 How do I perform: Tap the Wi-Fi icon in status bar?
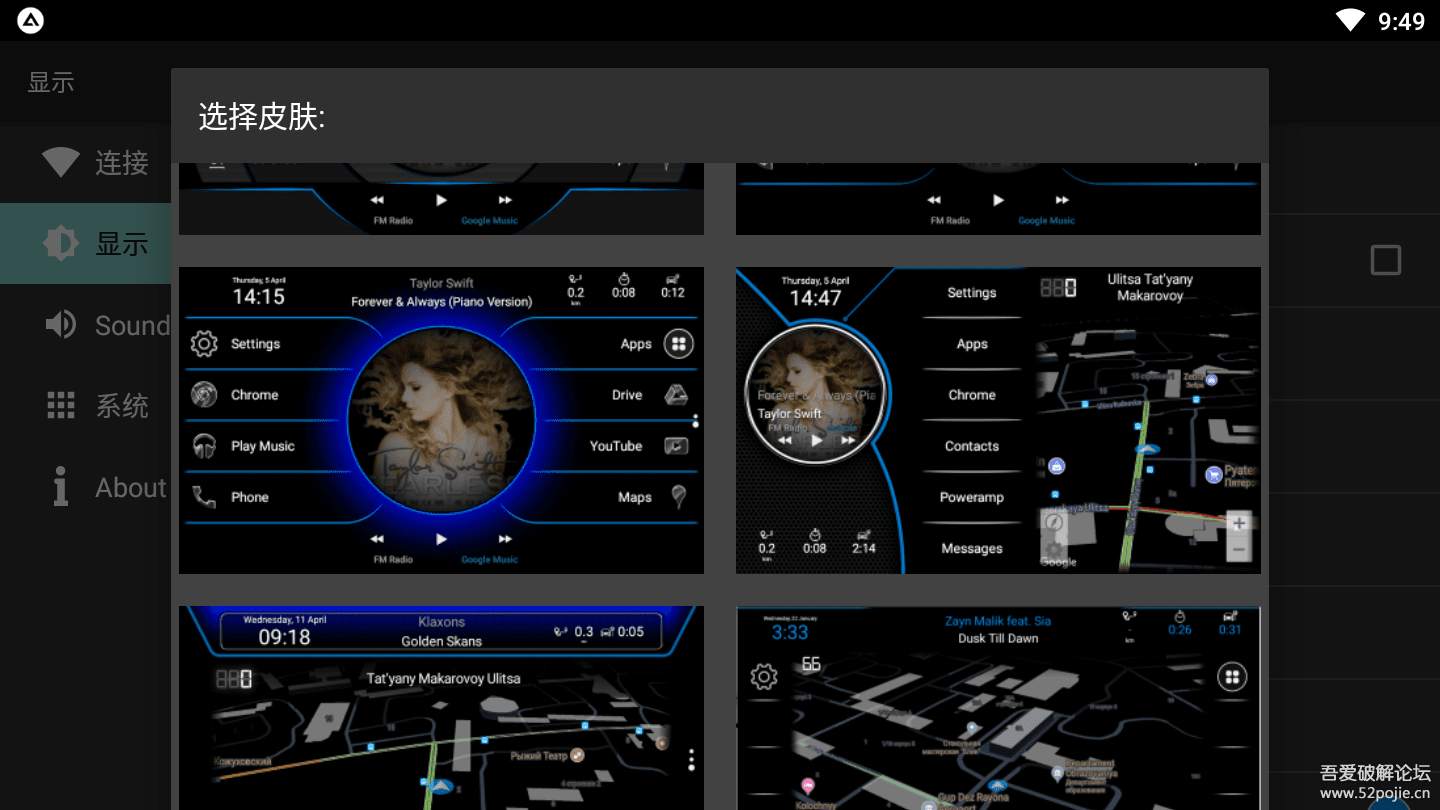pos(1350,20)
